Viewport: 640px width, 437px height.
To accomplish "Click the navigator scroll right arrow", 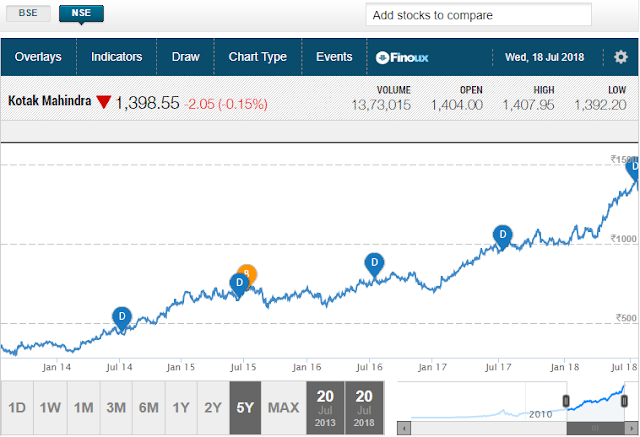I will tap(631, 428).
